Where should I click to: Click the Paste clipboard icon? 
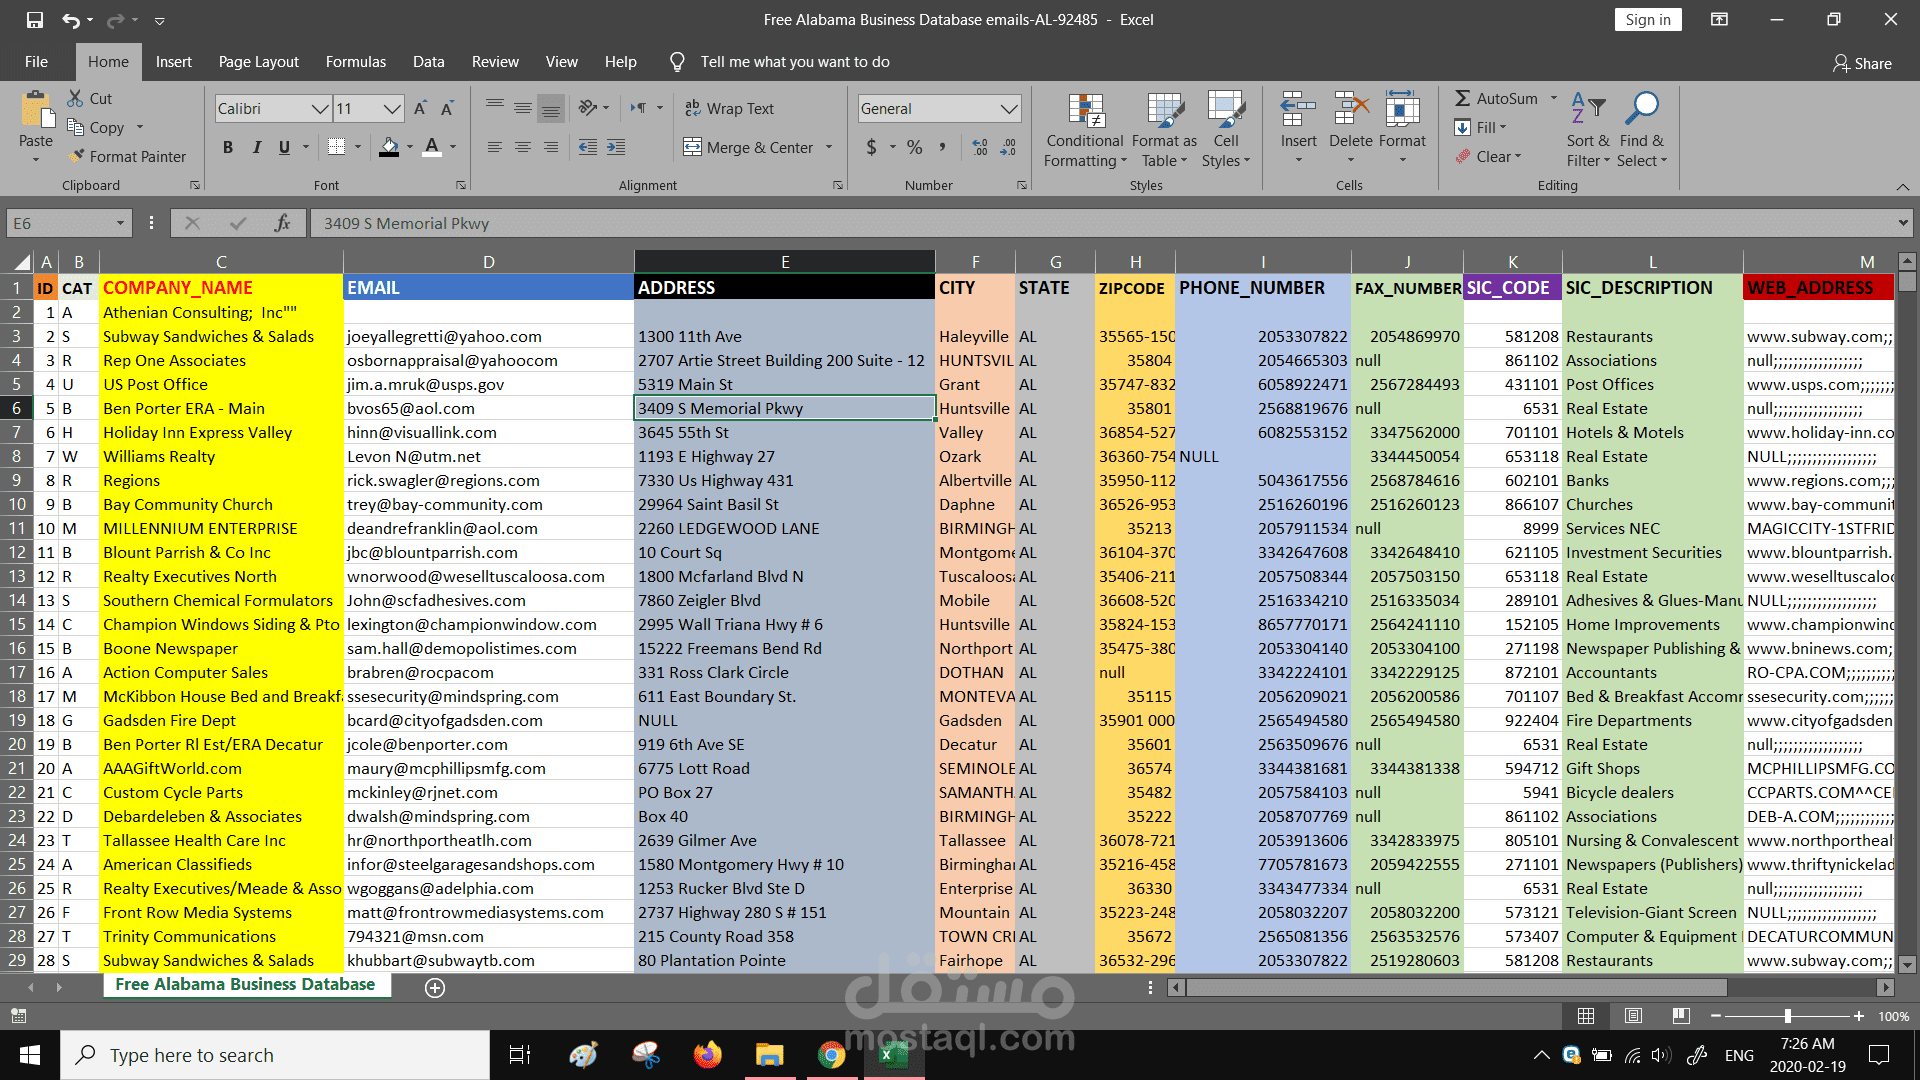click(36, 110)
